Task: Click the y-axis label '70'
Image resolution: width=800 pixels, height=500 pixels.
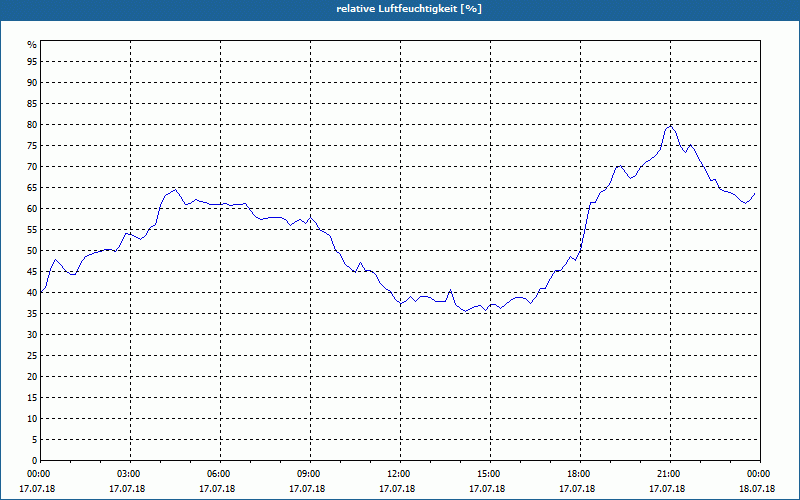Action: pyautogui.click(x=32, y=167)
